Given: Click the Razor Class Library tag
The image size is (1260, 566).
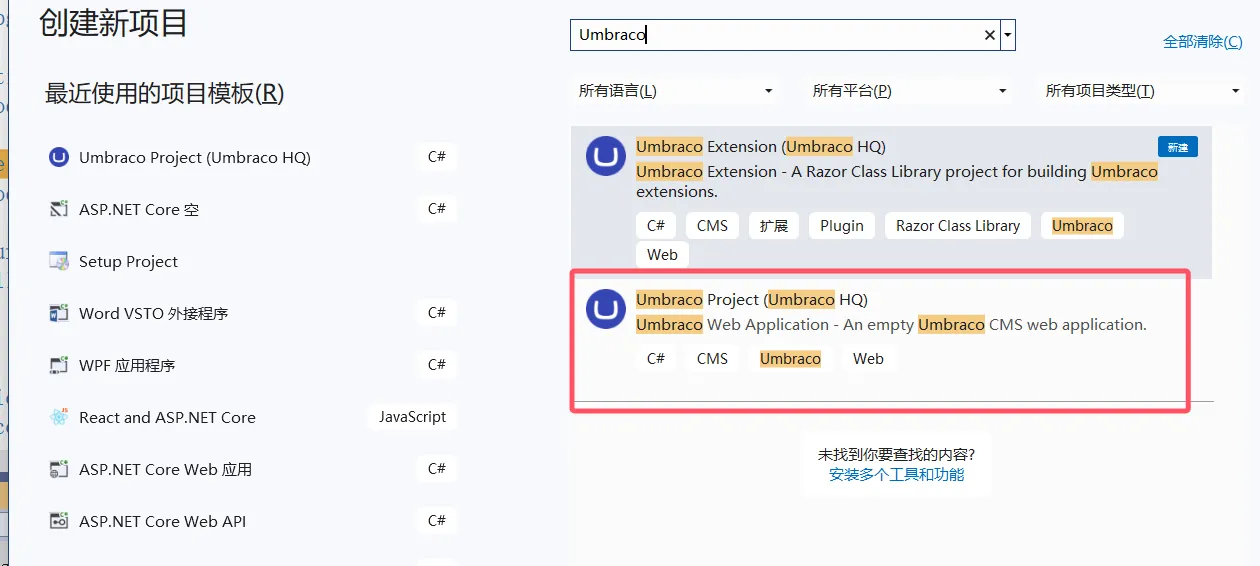Looking at the screenshot, I should tap(958, 226).
